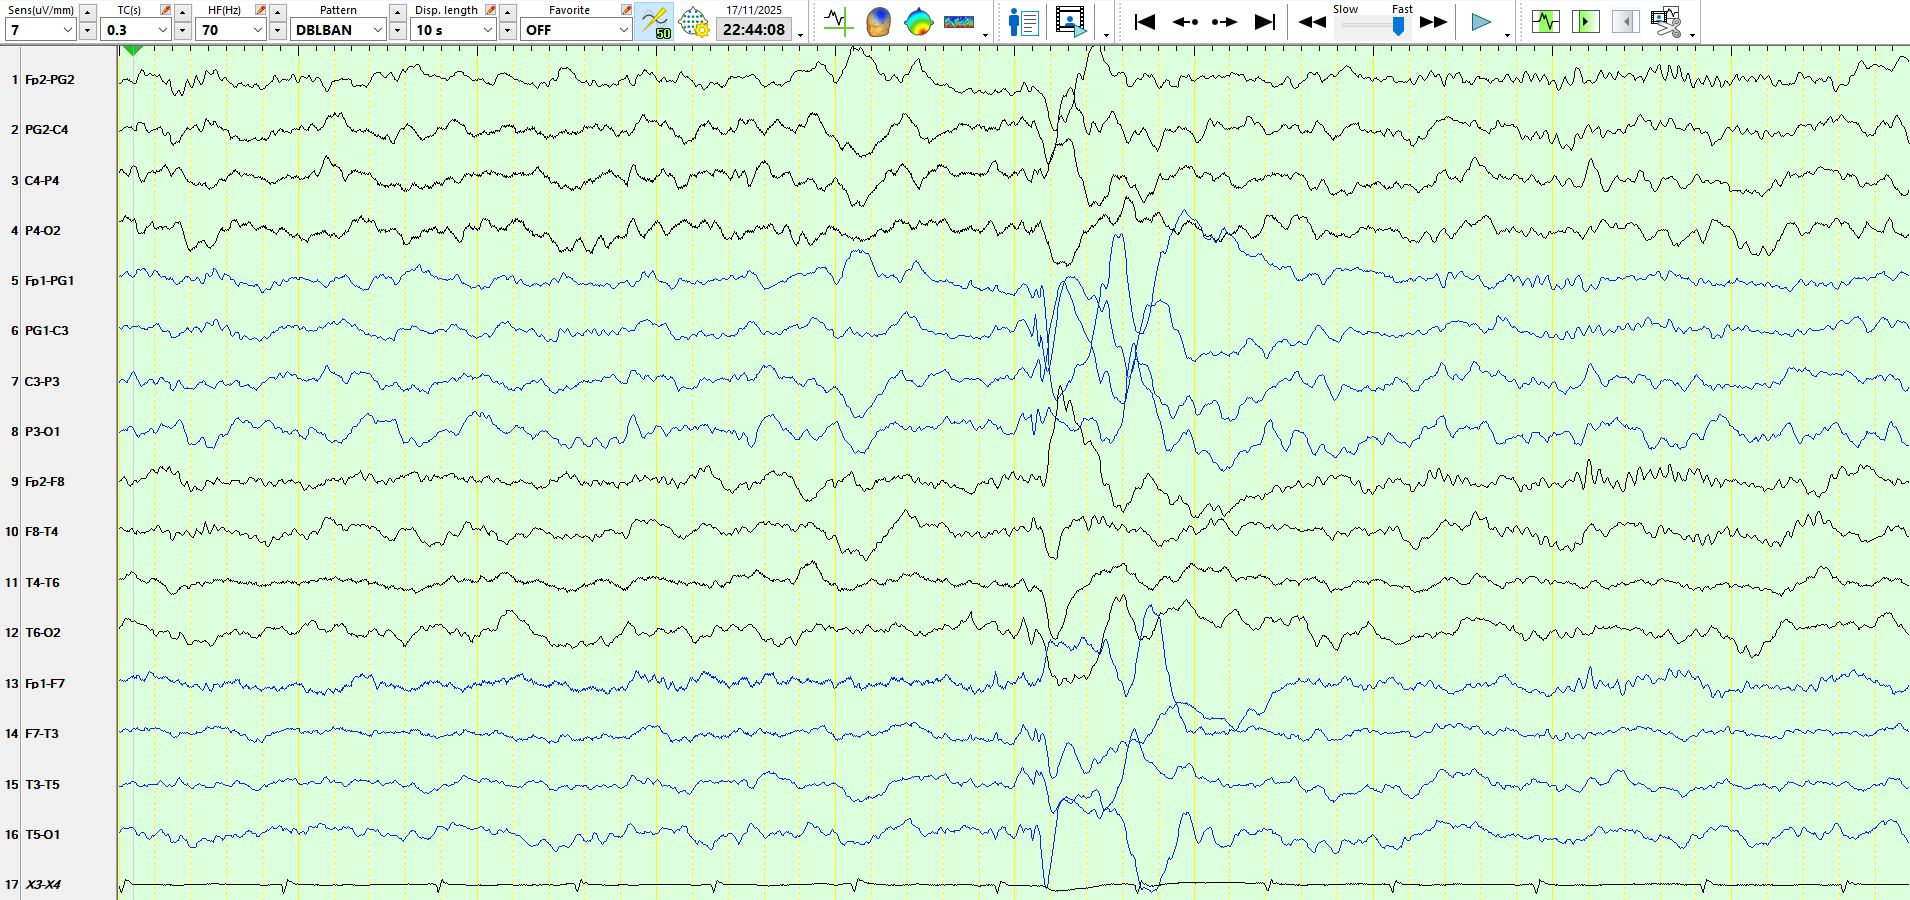
Task: Select the Fp2-PG2 channel label
Action: pos(50,80)
